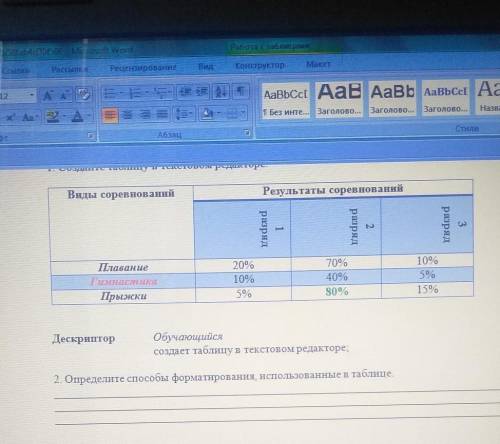This screenshot has height=444, width=500.
Task: Click the green '80%' cell
Action: (337, 292)
